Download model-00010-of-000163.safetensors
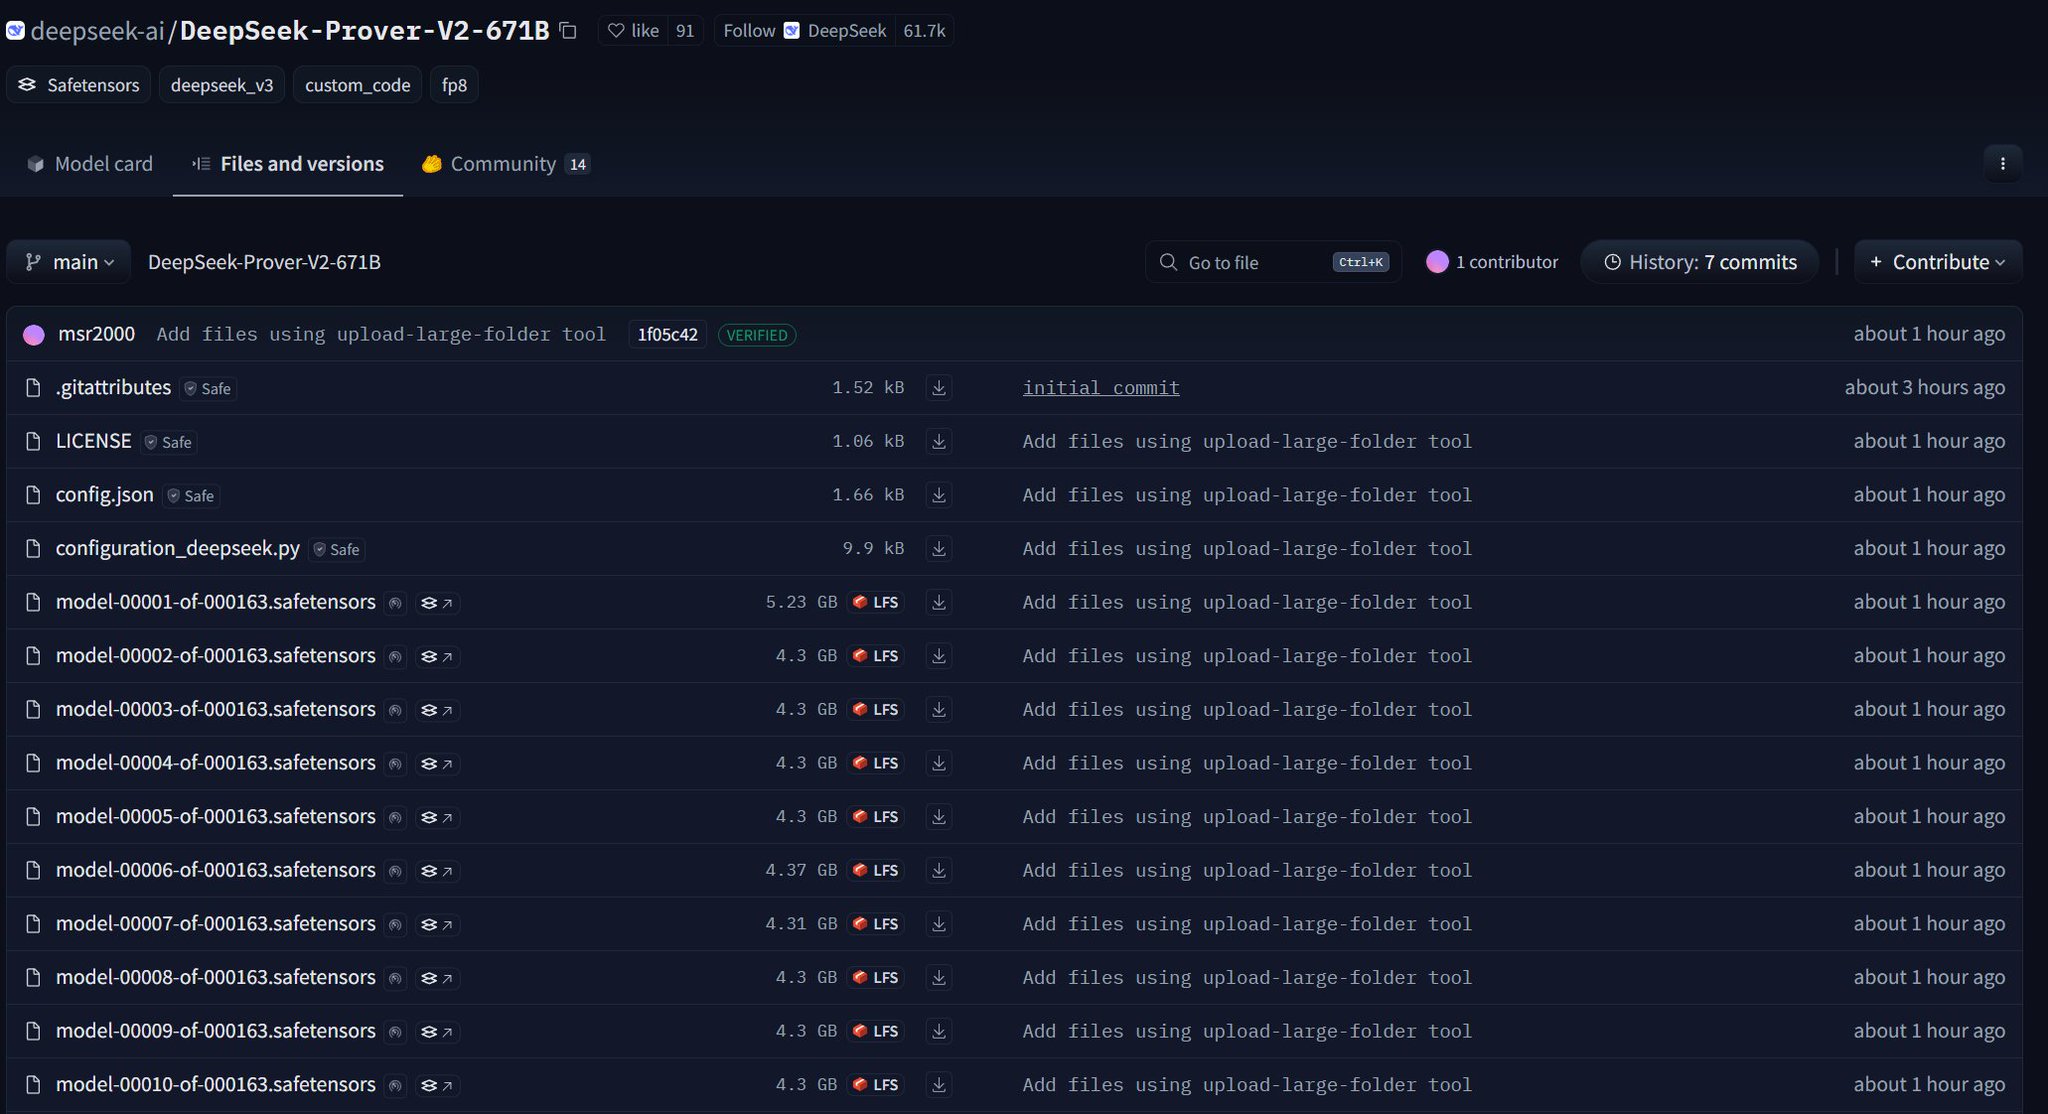Viewport: 2048px width, 1114px height. (939, 1084)
